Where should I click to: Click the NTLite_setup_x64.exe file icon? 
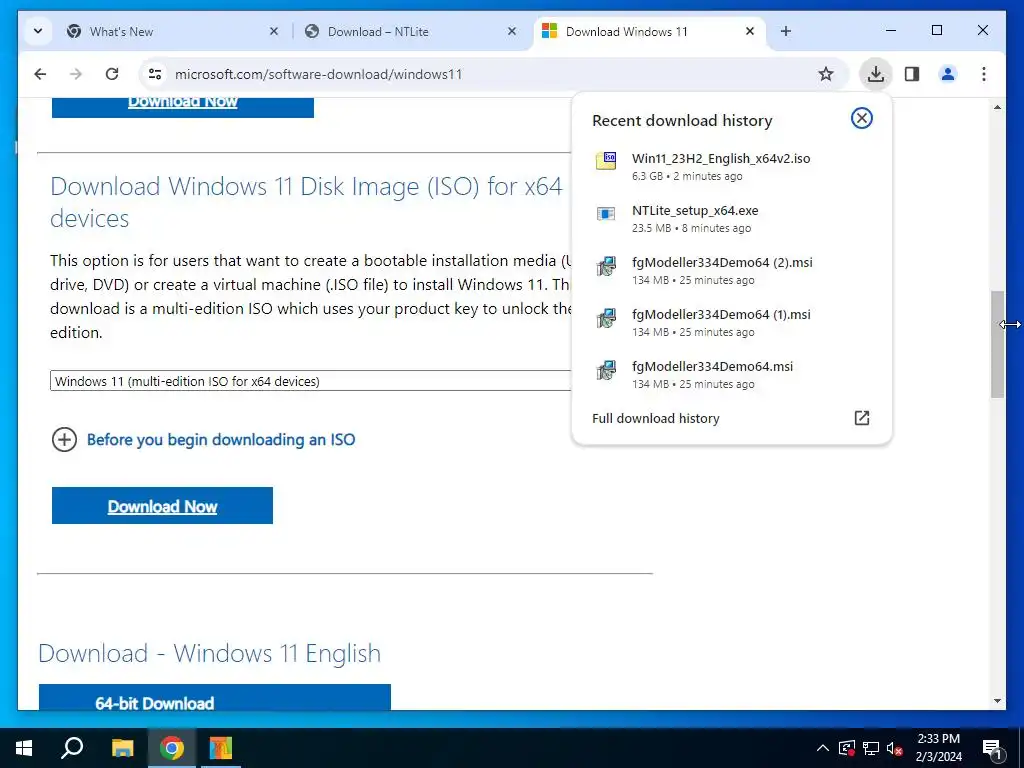coord(606,213)
